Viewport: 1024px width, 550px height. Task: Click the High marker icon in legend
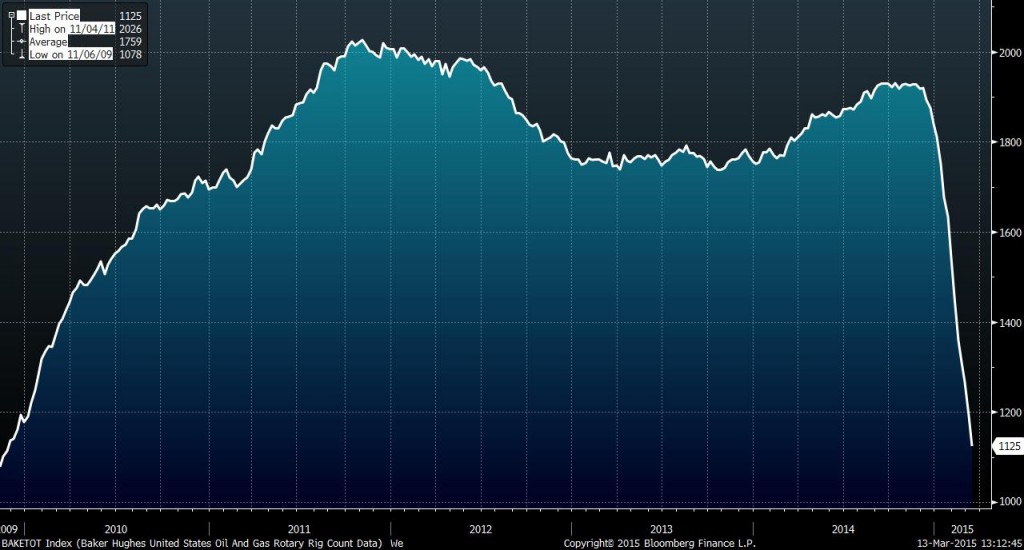22,30
